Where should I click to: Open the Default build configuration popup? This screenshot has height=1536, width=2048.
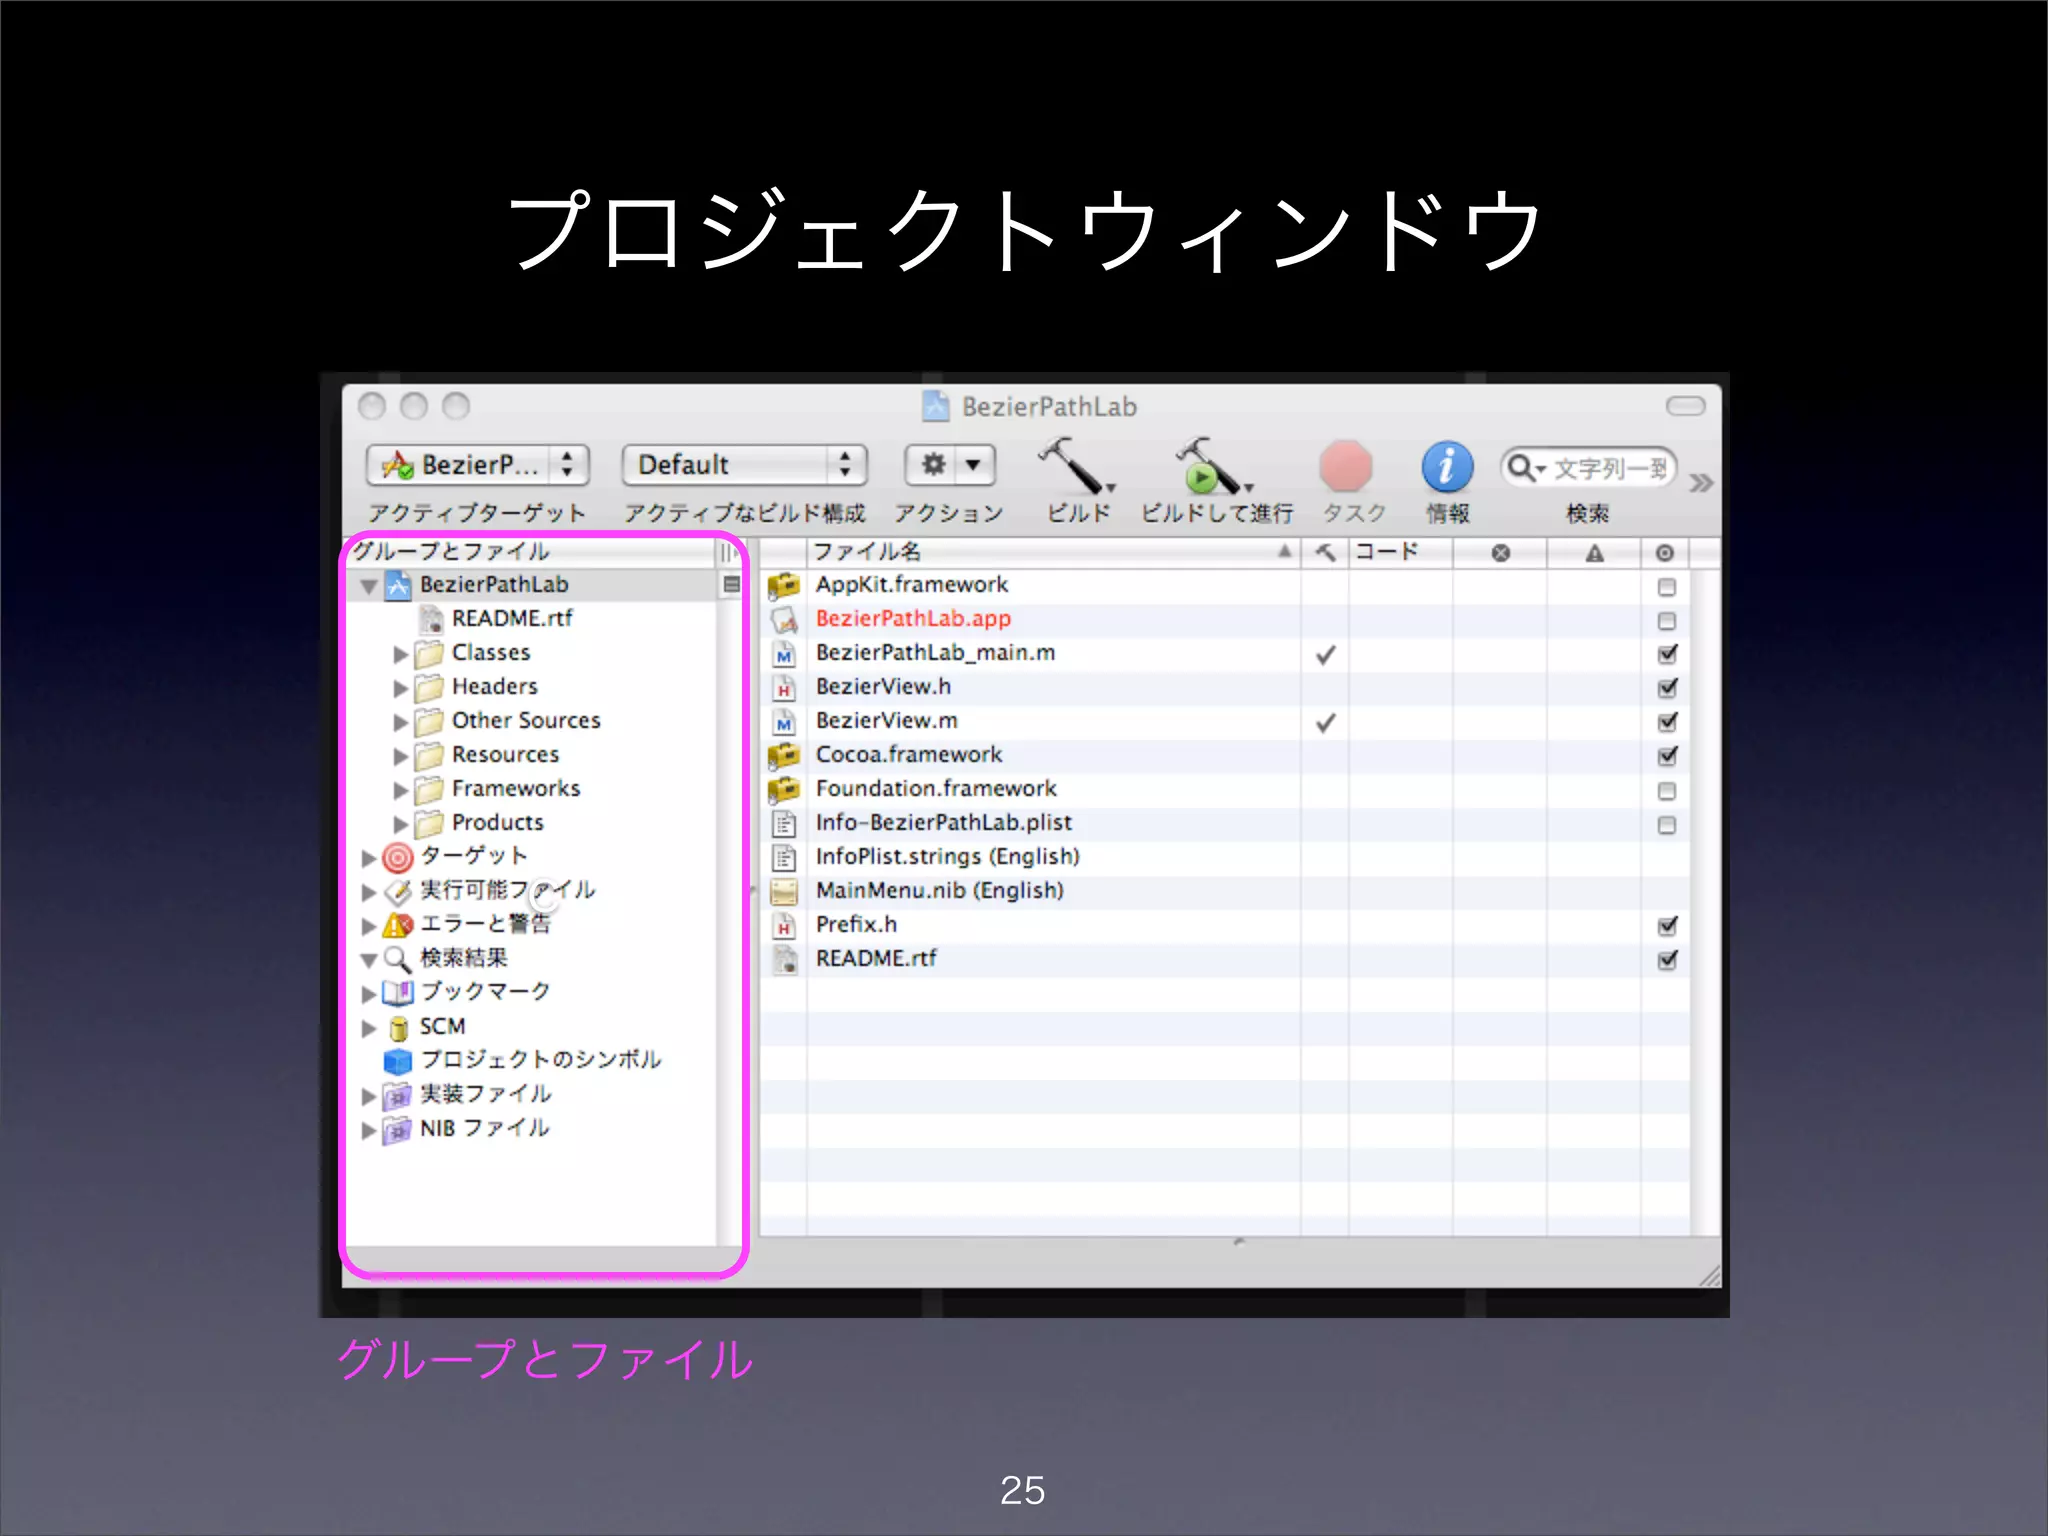click(744, 465)
